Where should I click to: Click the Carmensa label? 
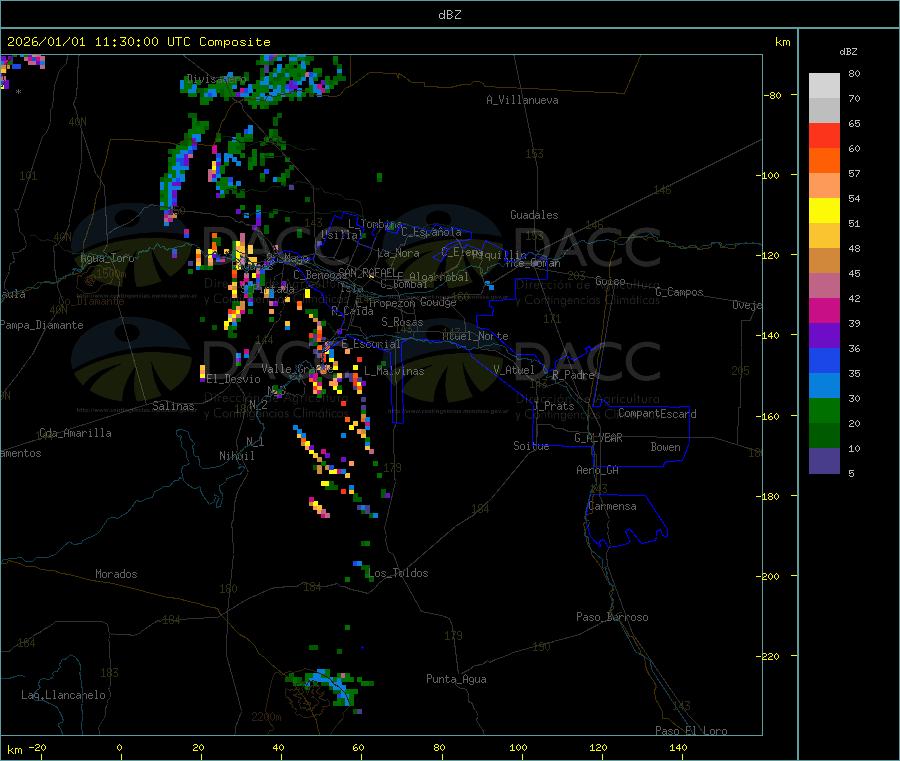[x=612, y=506]
